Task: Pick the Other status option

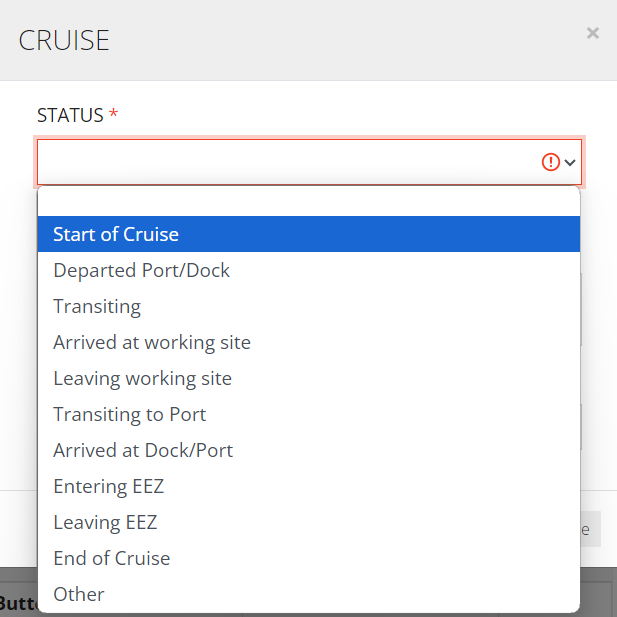Action: tap(308, 594)
